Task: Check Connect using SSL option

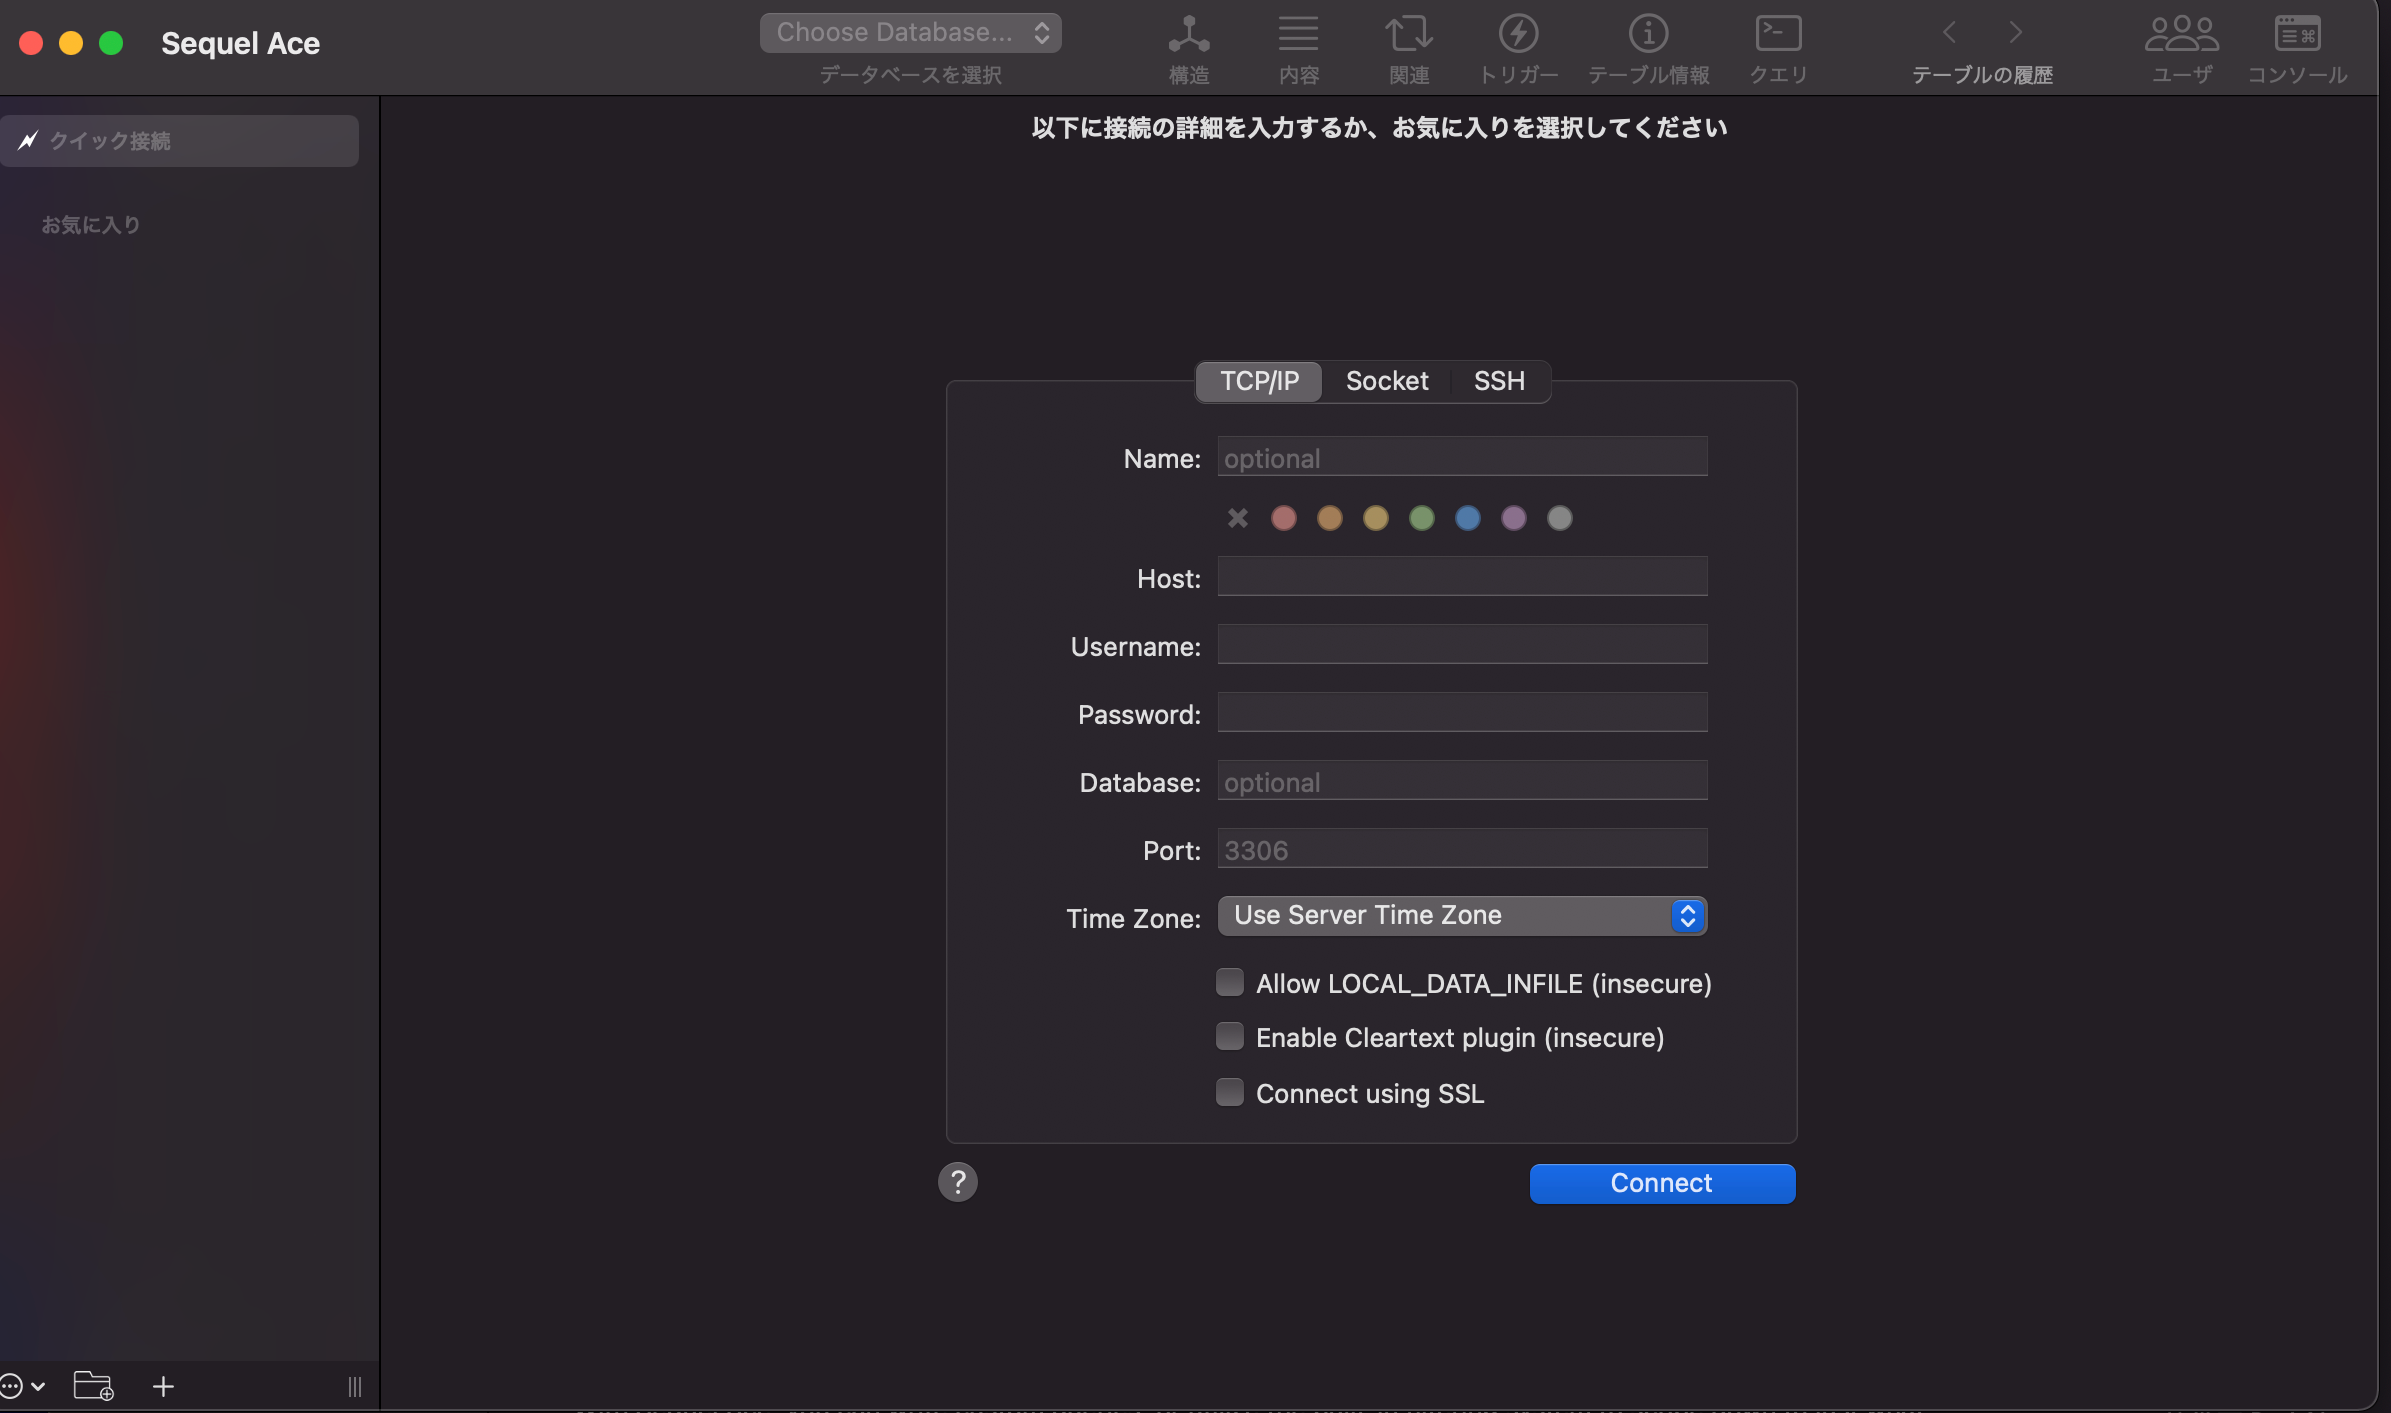Action: (1230, 1093)
